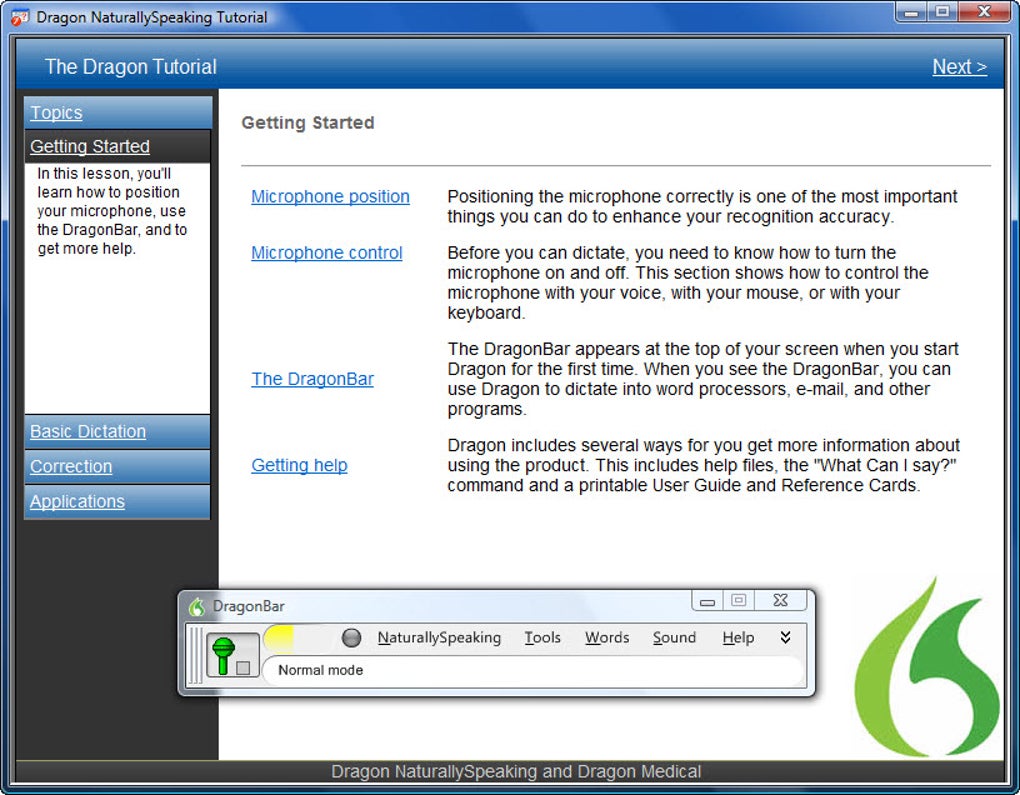Open the Applications lesson
The width and height of the screenshot is (1020, 795).
click(118, 502)
